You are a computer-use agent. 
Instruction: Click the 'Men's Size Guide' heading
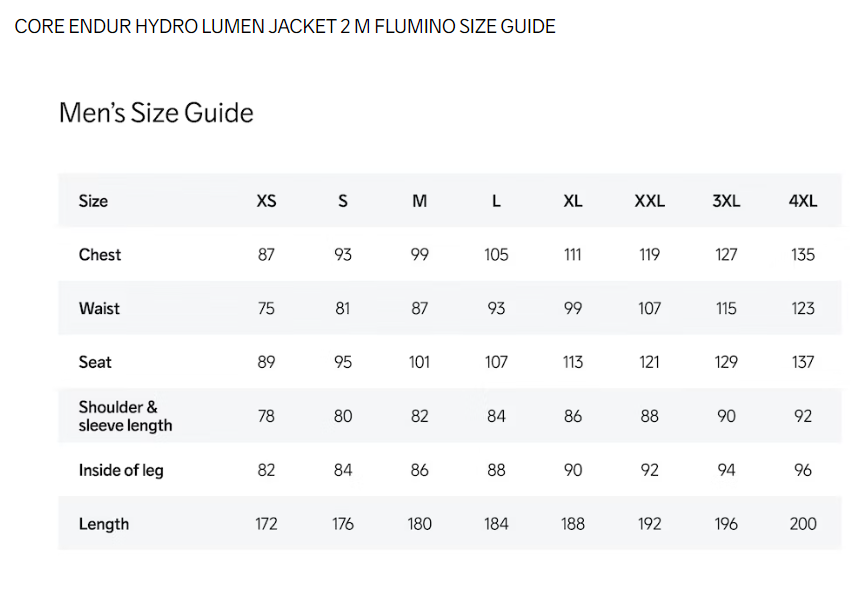tap(156, 112)
